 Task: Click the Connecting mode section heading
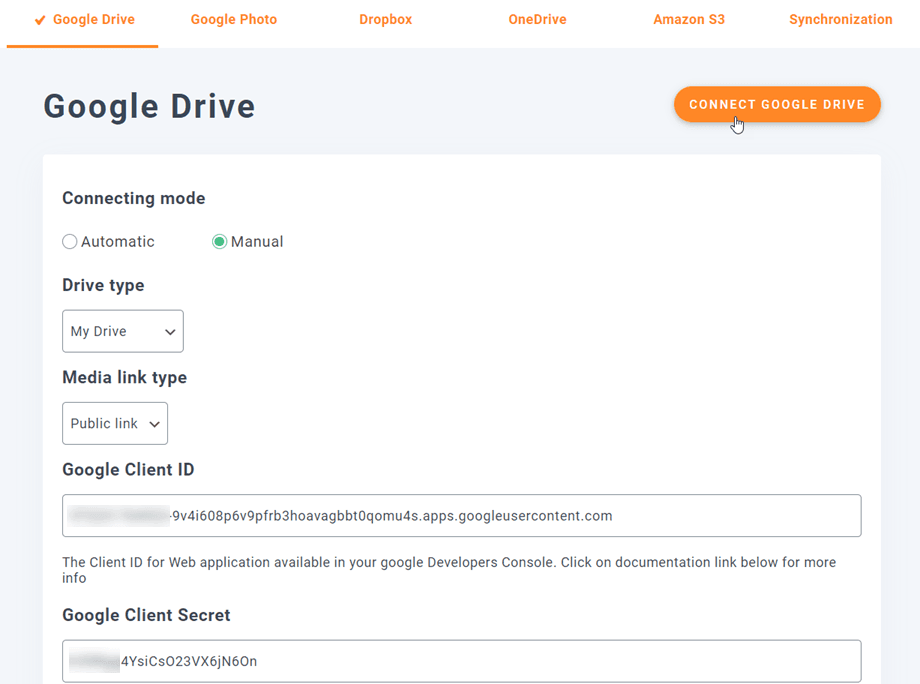coord(133,198)
